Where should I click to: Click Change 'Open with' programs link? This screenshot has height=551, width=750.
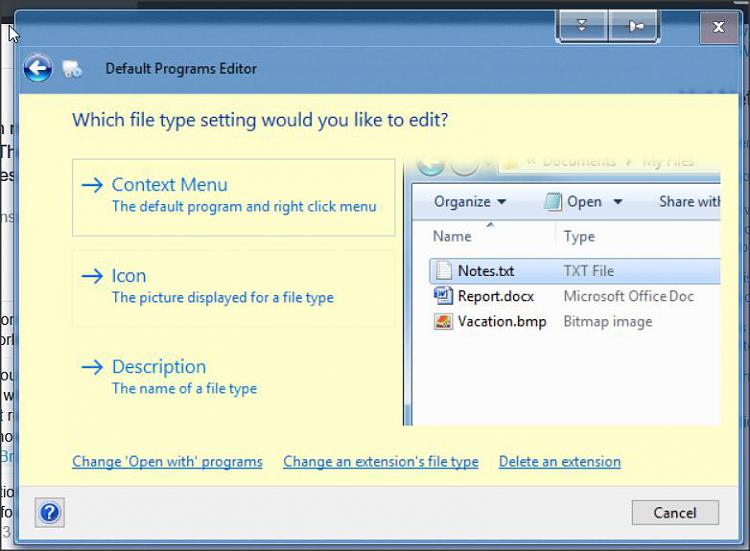pyautogui.click(x=167, y=462)
